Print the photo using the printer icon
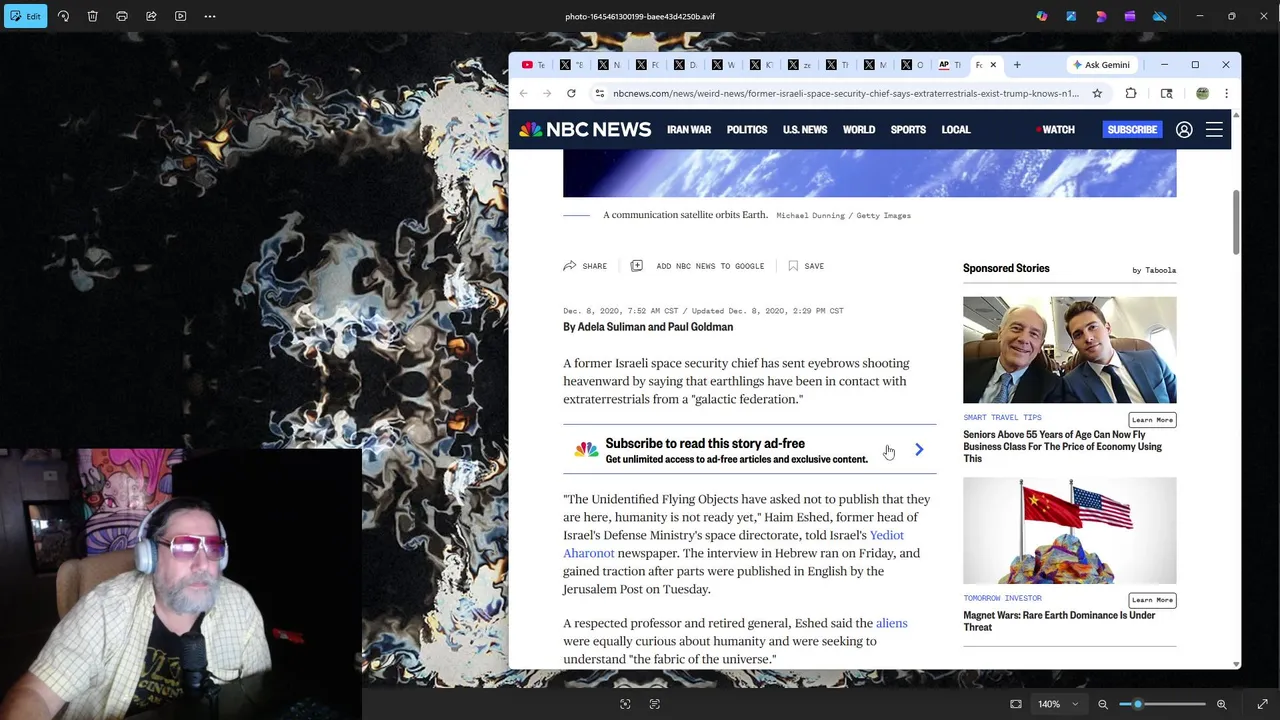Screen dimensions: 1280x720 tap(122, 16)
